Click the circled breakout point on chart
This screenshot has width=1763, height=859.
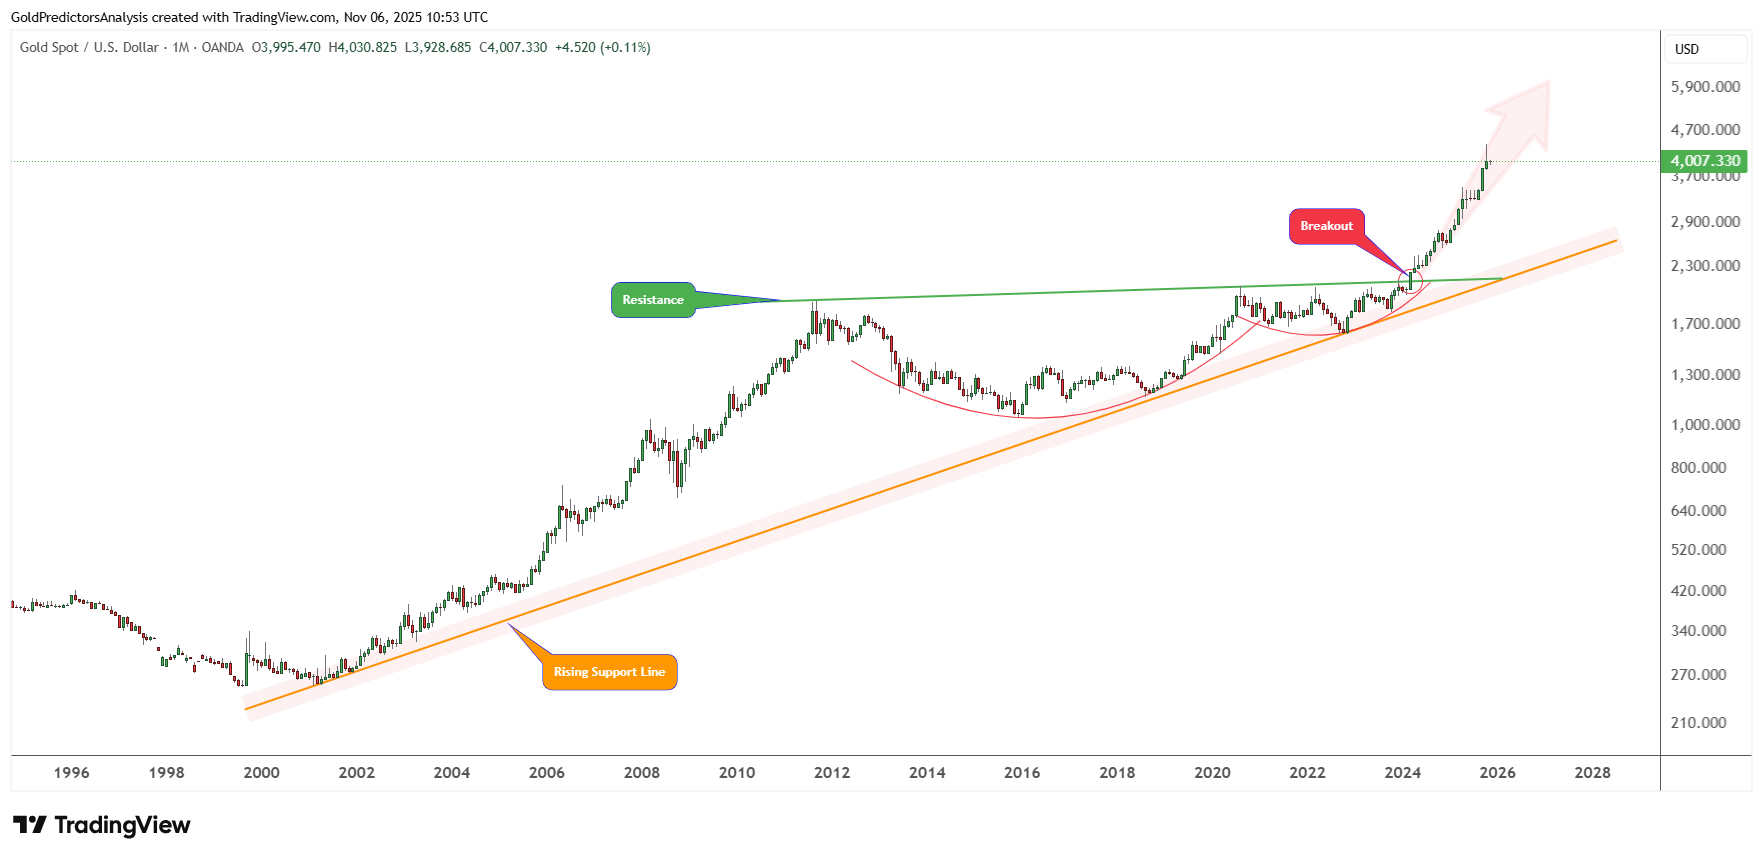[x=1410, y=280]
